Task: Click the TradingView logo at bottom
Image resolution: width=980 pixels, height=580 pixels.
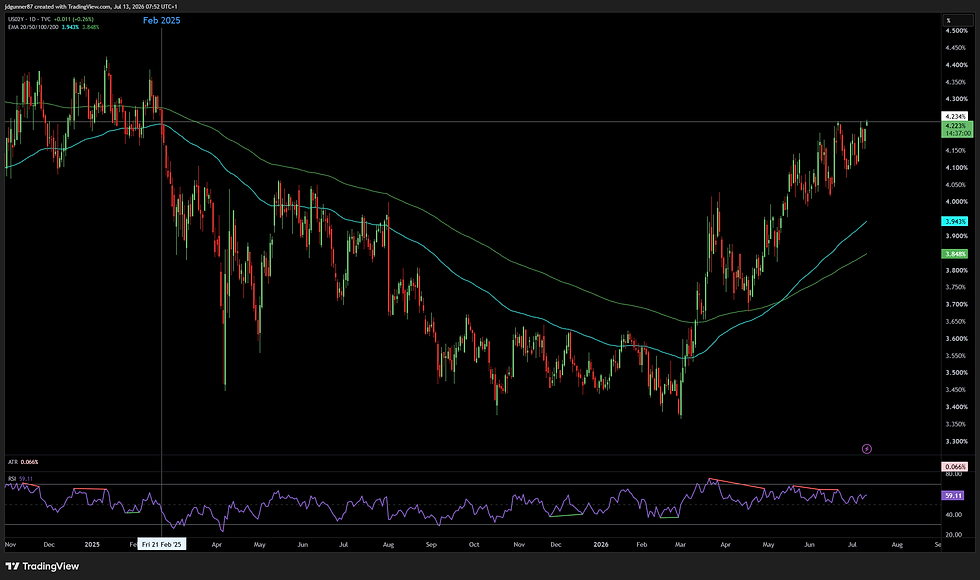Action: click(x=42, y=566)
